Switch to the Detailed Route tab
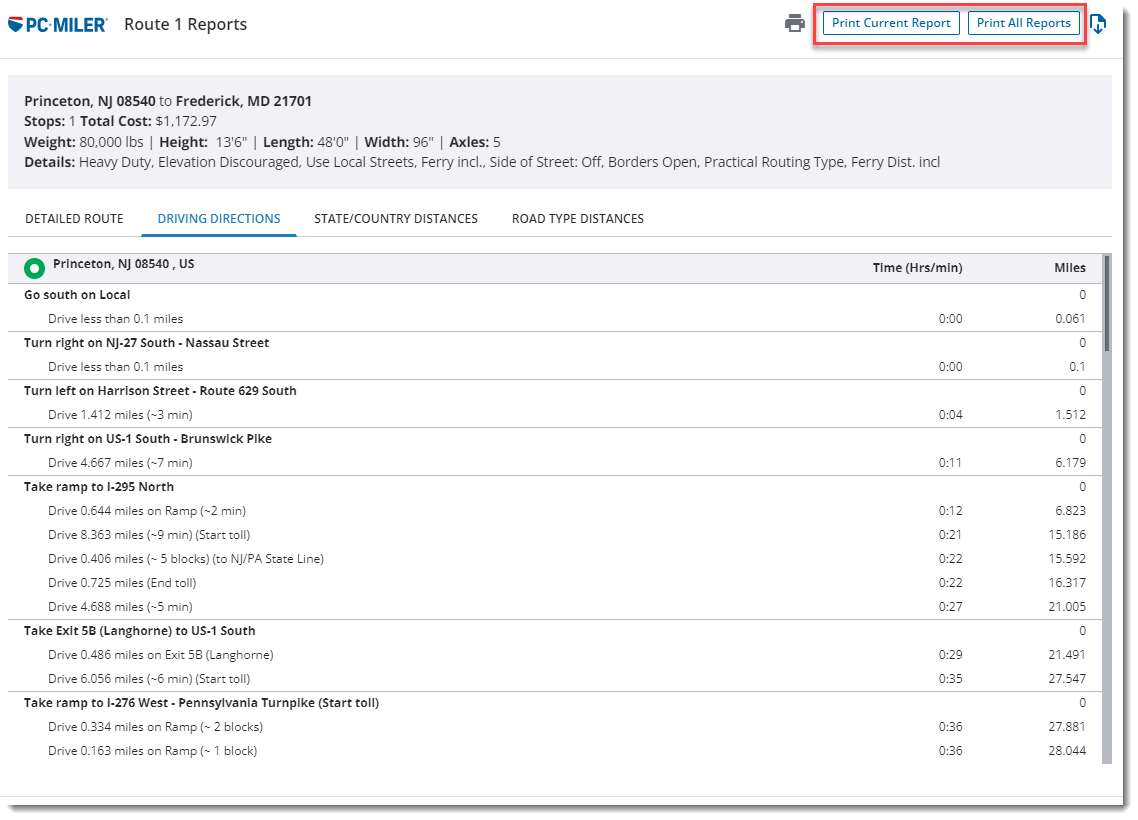 (x=74, y=218)
